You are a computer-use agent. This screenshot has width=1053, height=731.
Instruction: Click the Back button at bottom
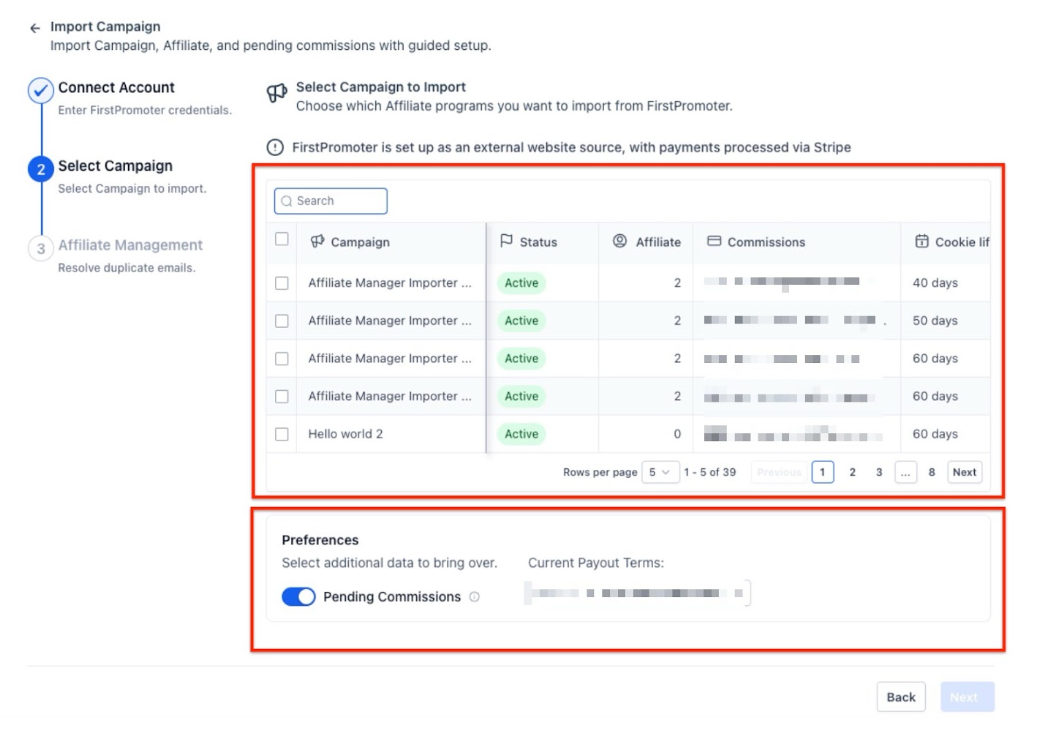point(901,697)
